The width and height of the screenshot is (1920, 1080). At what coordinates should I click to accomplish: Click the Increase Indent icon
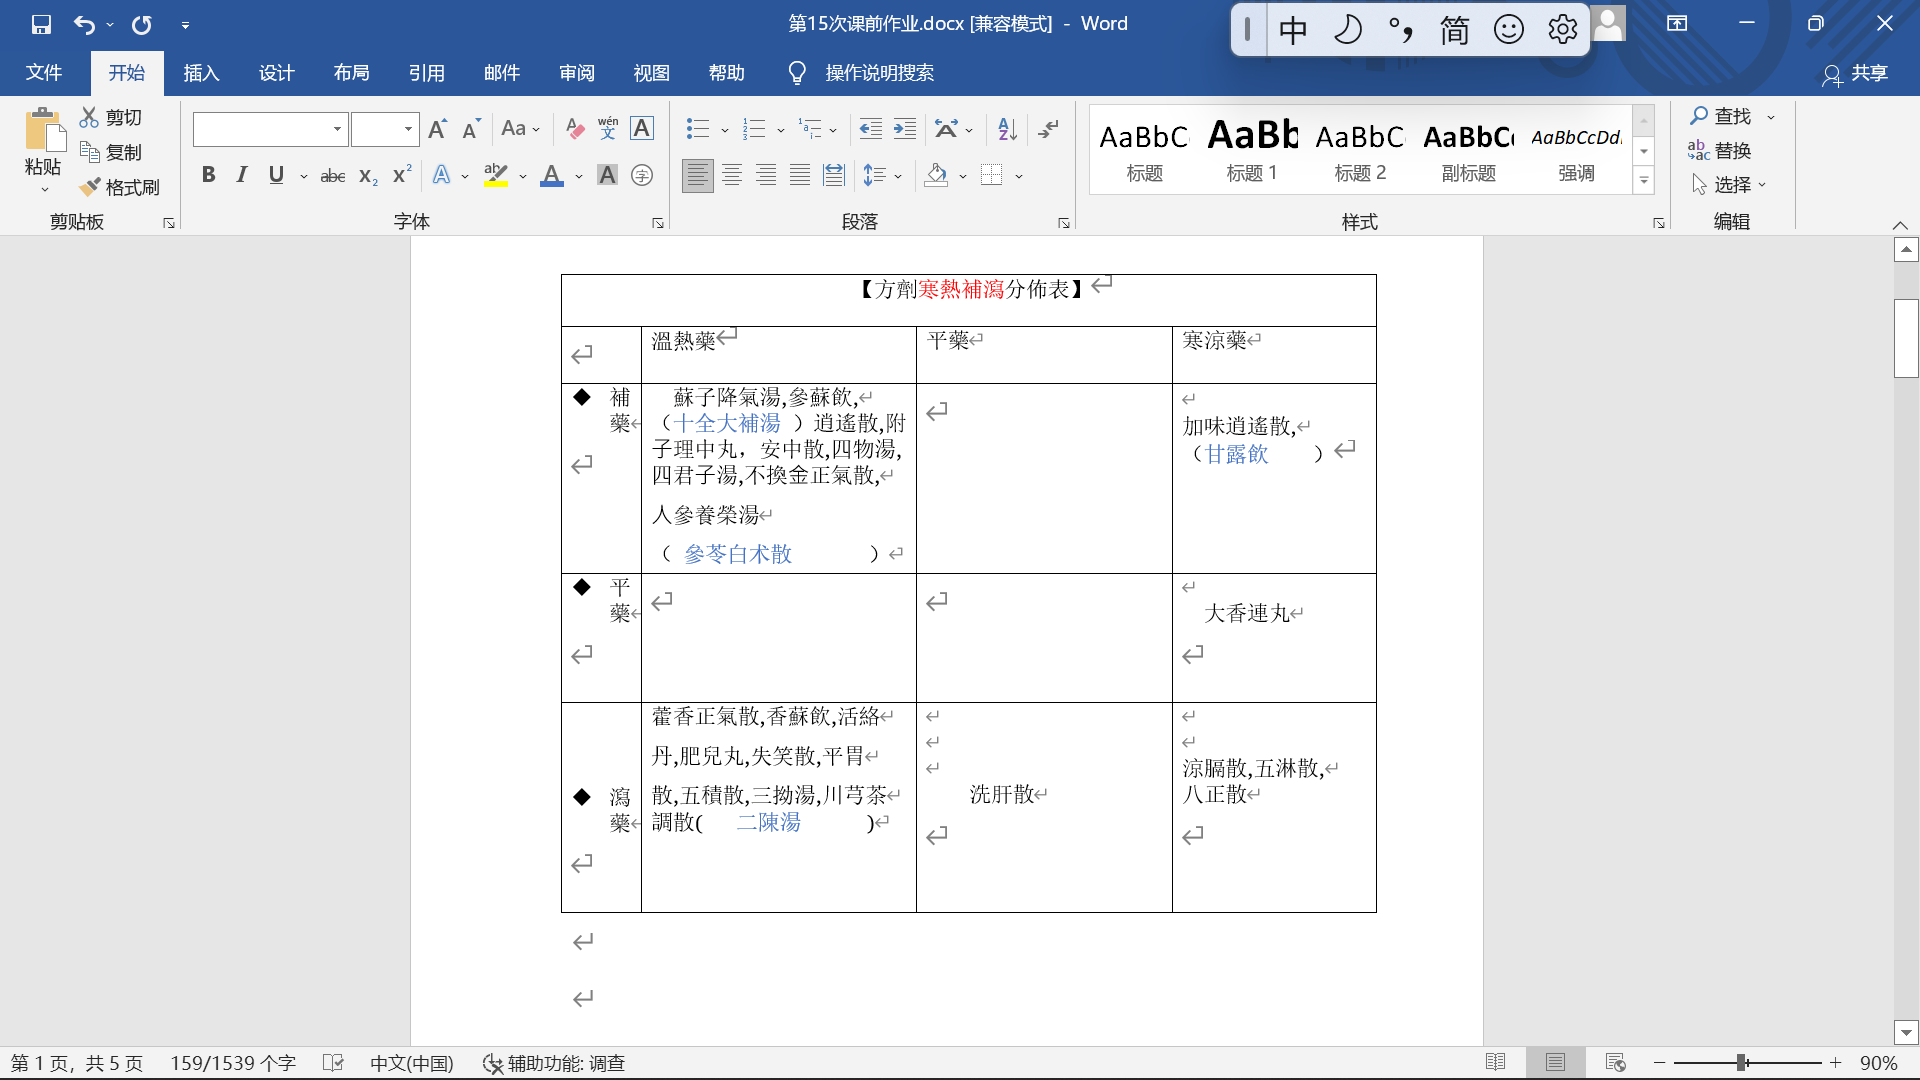point(905,129)
